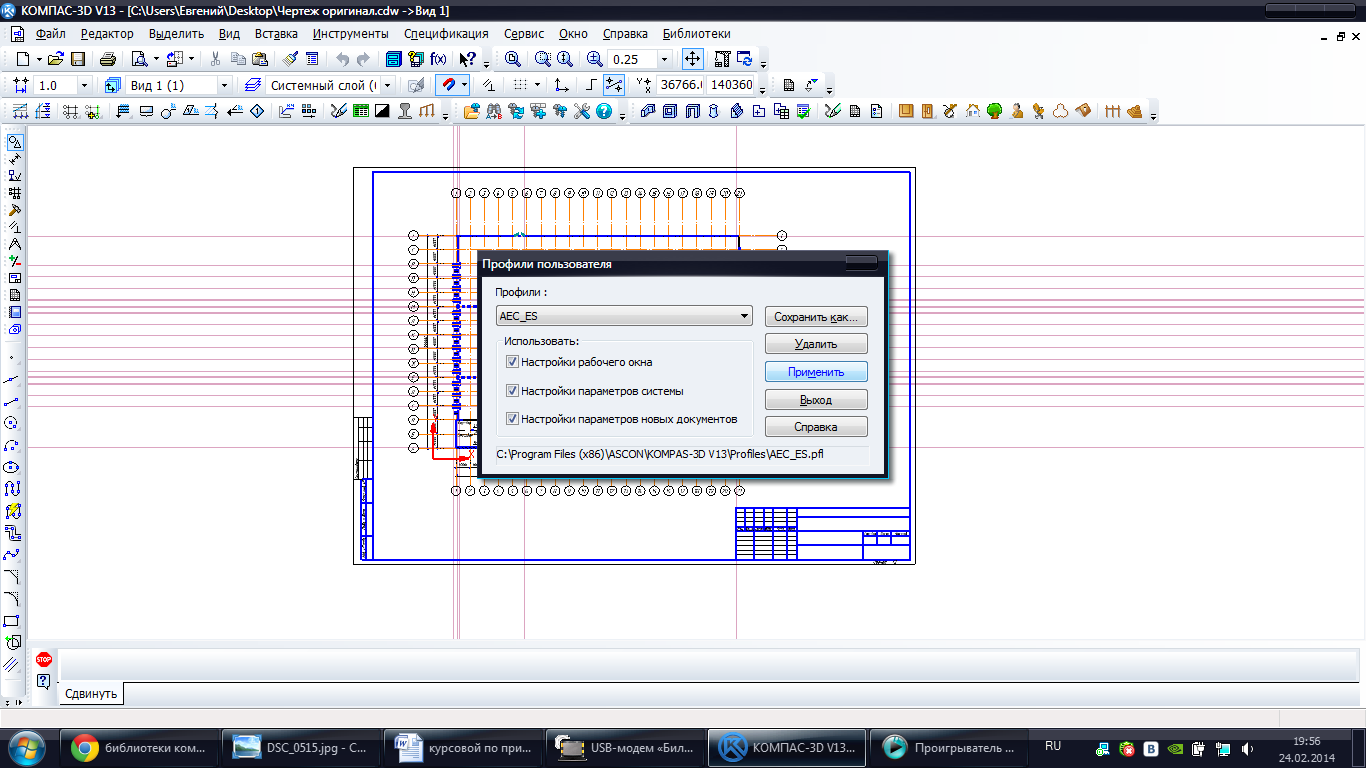Click the 'Удалить' button
The height and width of the screenshot is (768, 1366).
click(816, 344)
